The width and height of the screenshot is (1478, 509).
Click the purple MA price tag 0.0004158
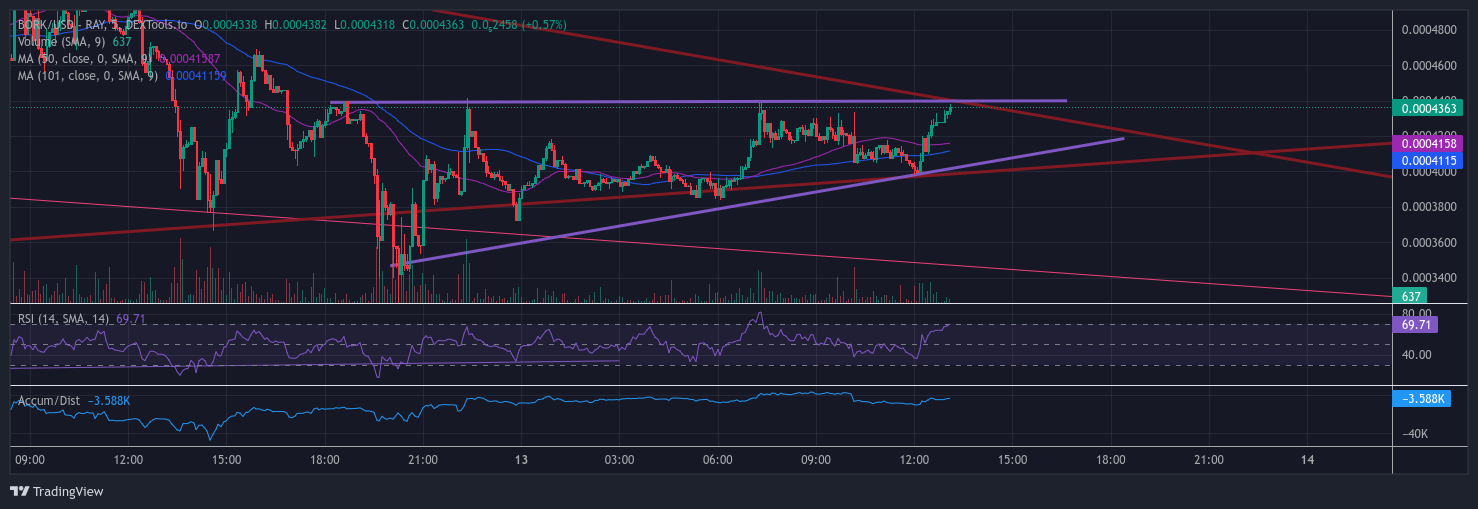[x=1428, y=144]
